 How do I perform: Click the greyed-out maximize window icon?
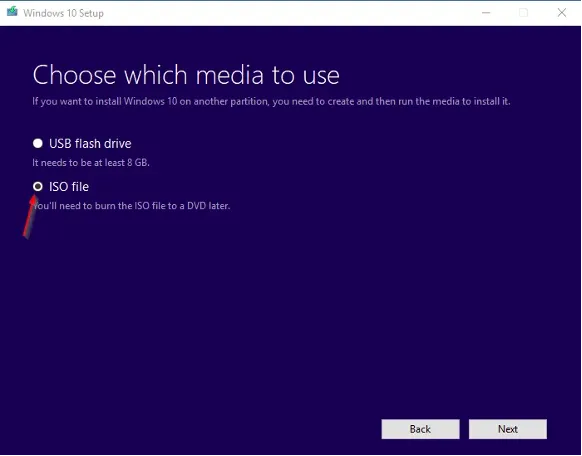[523, 13]
